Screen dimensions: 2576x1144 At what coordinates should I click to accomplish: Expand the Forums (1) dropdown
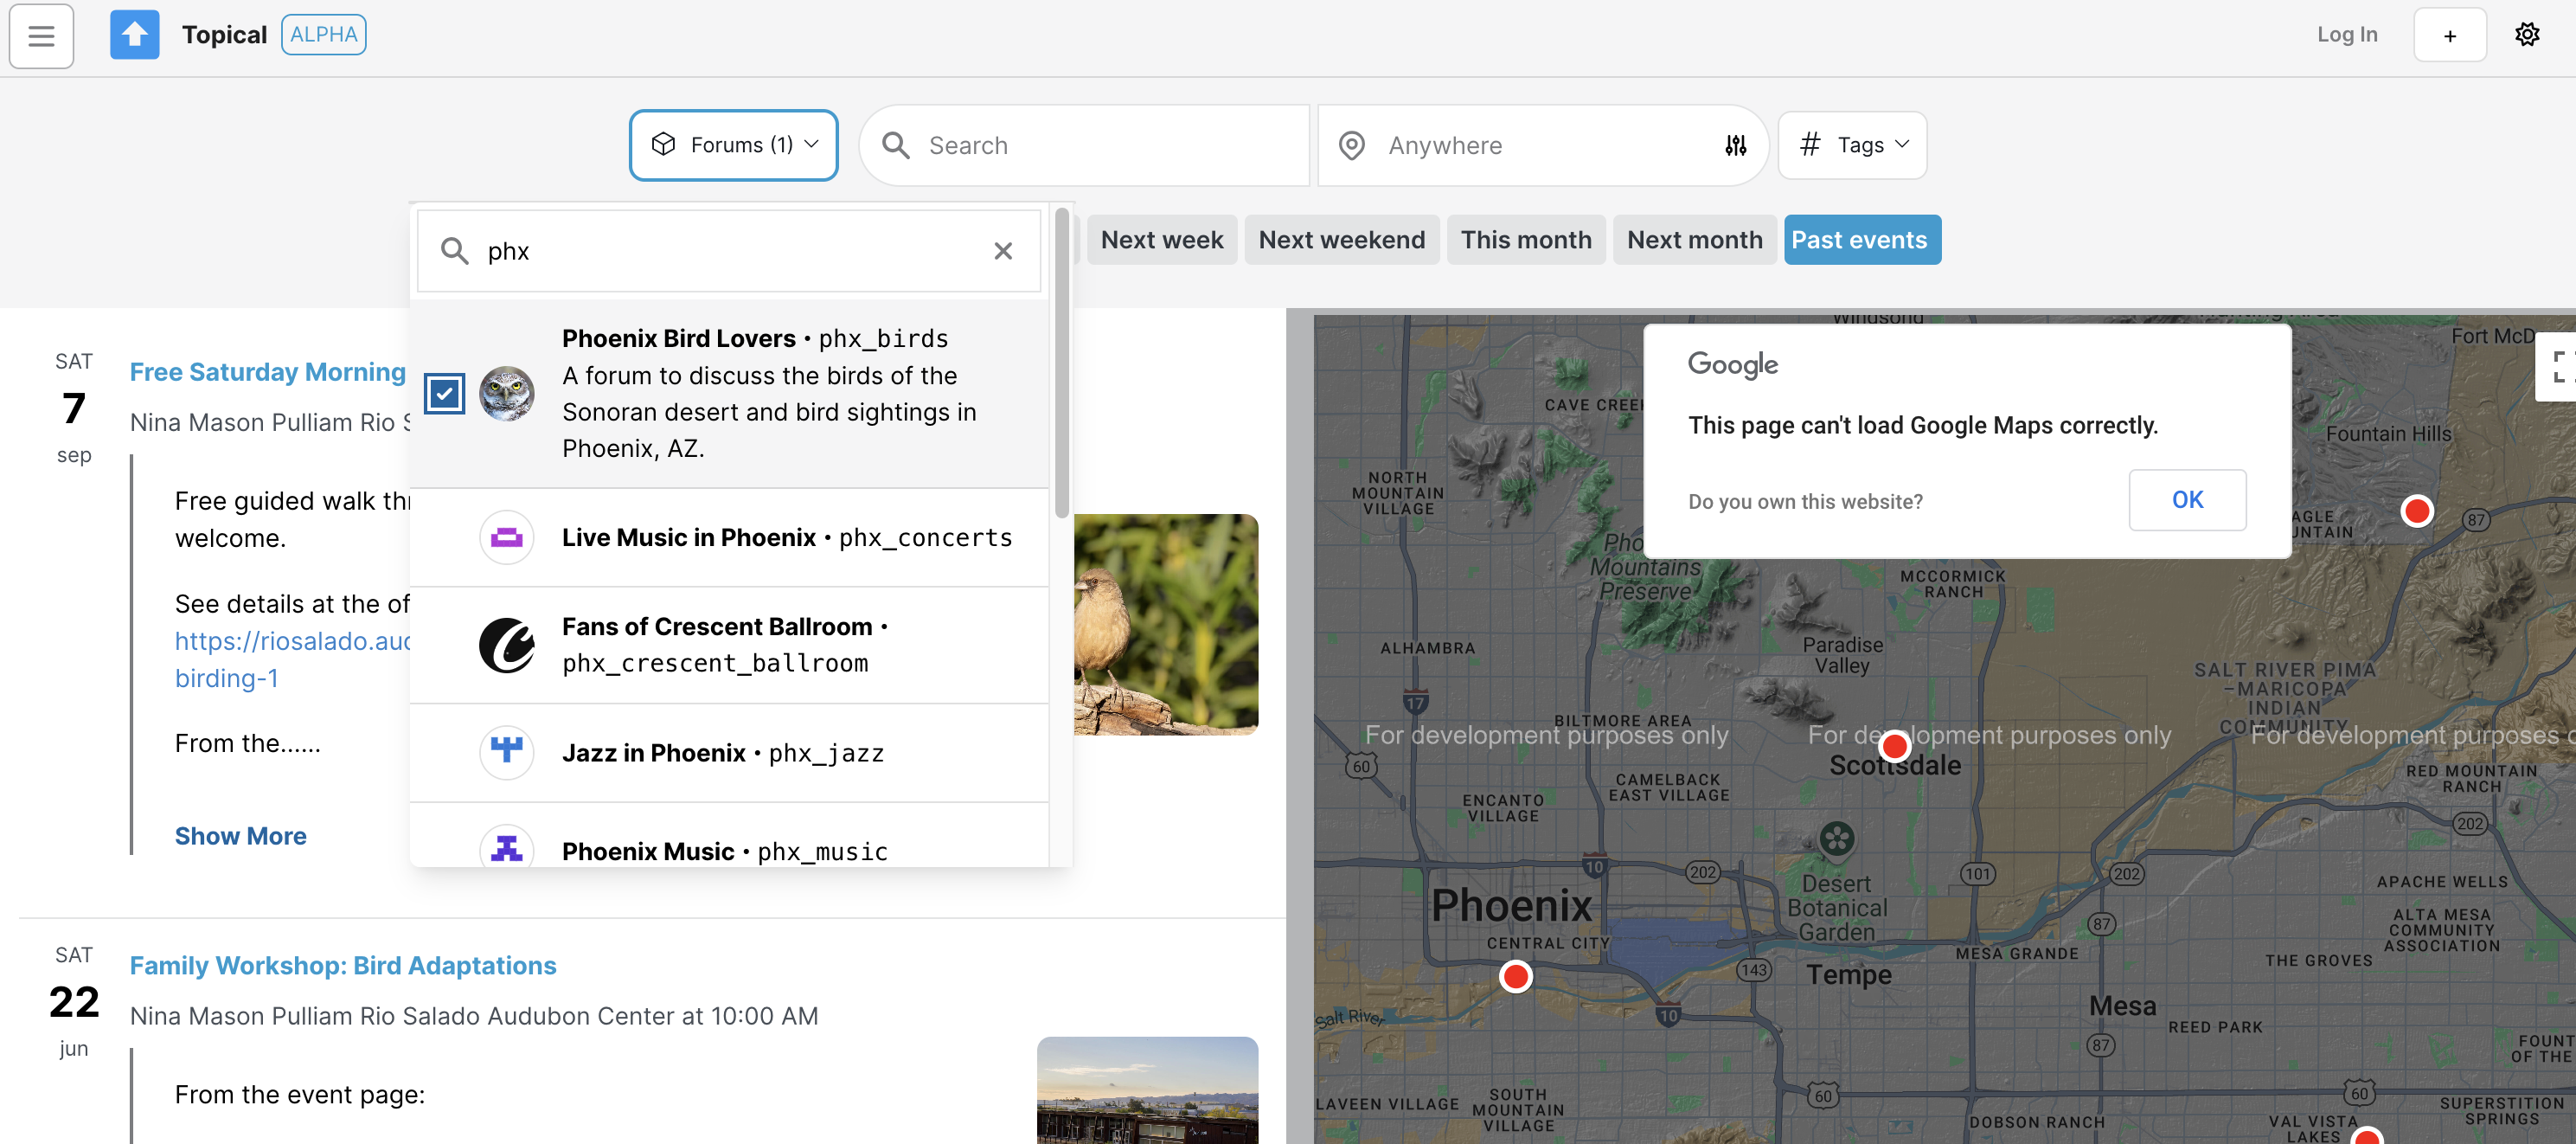click(x=733, y=145)
